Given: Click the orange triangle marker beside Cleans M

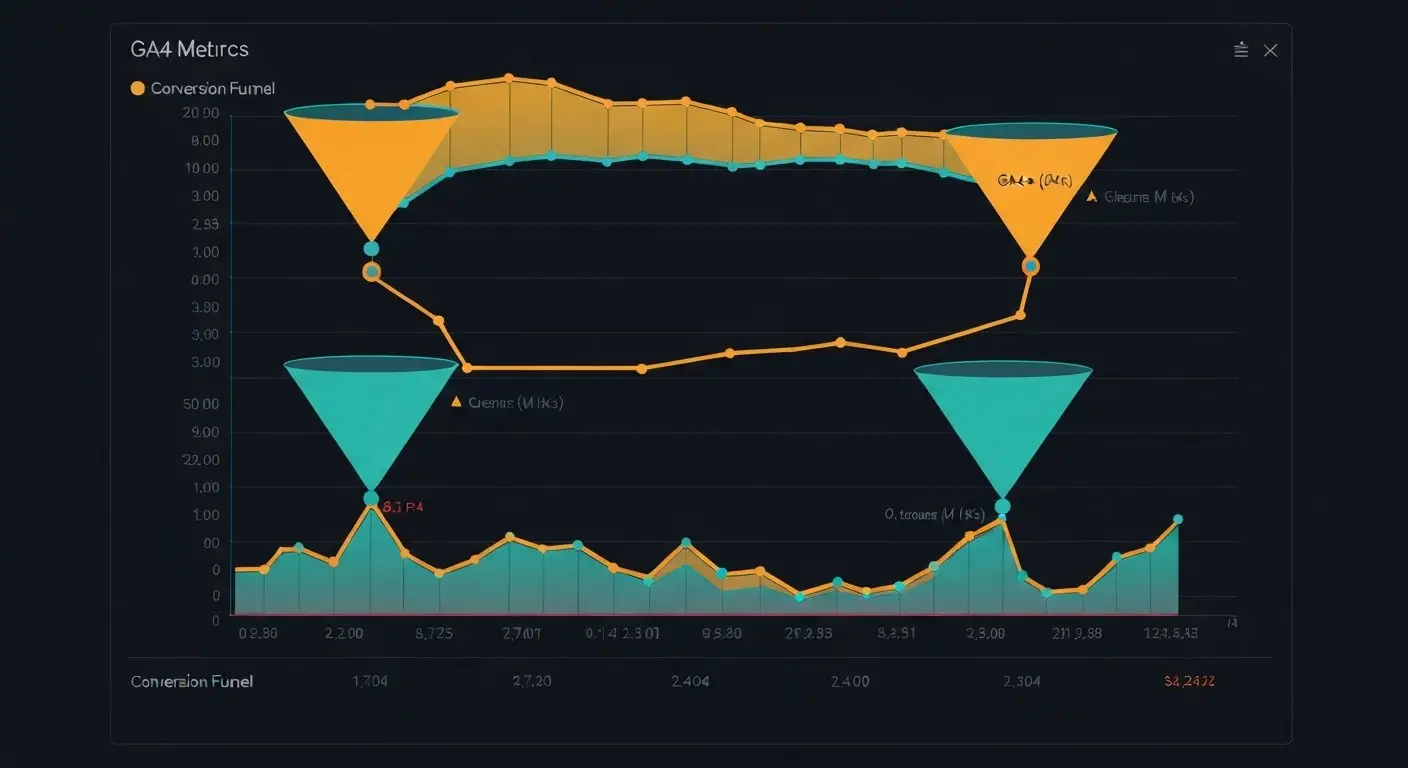Looking at the screenshot, I should point(1092,197).
